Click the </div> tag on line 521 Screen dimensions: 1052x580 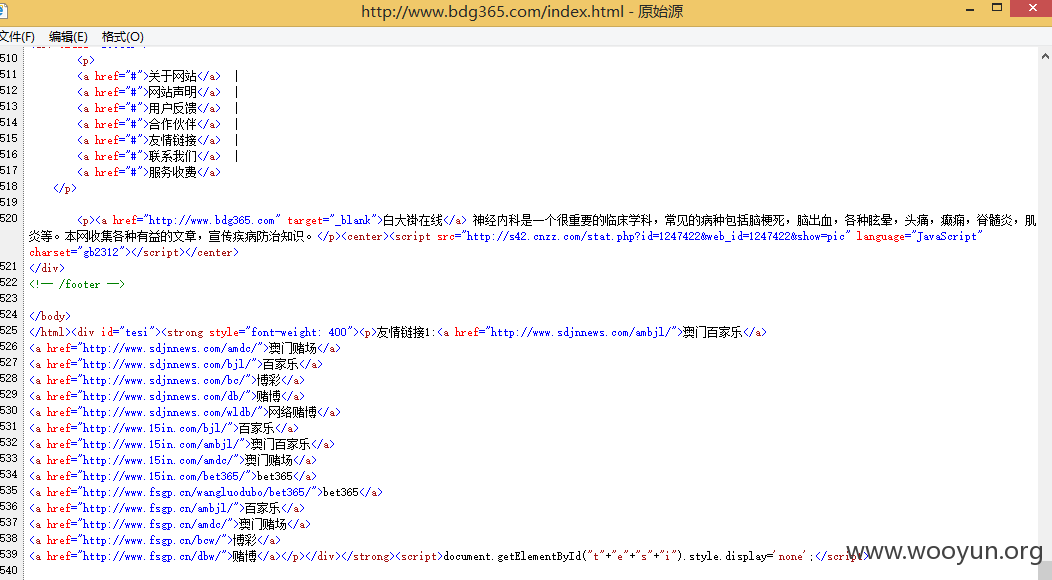[47, 269]
